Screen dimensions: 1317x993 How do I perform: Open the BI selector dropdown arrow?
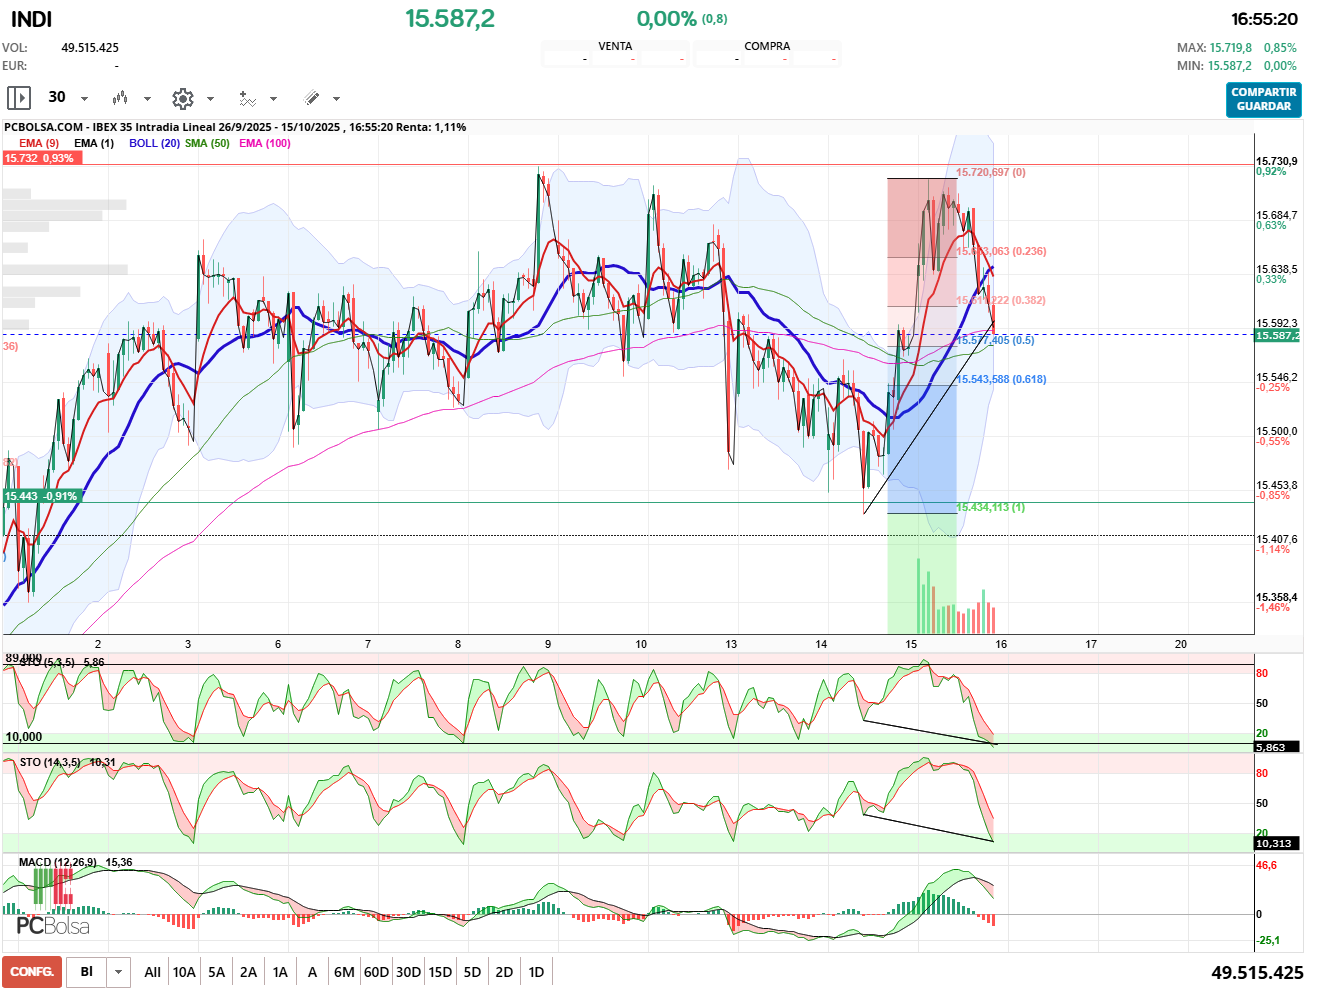click(x=119, y=972)
